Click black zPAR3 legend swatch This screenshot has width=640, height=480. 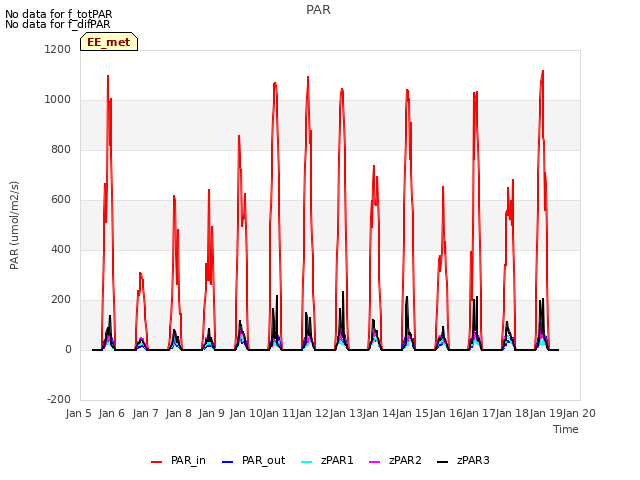click(442, 462)
